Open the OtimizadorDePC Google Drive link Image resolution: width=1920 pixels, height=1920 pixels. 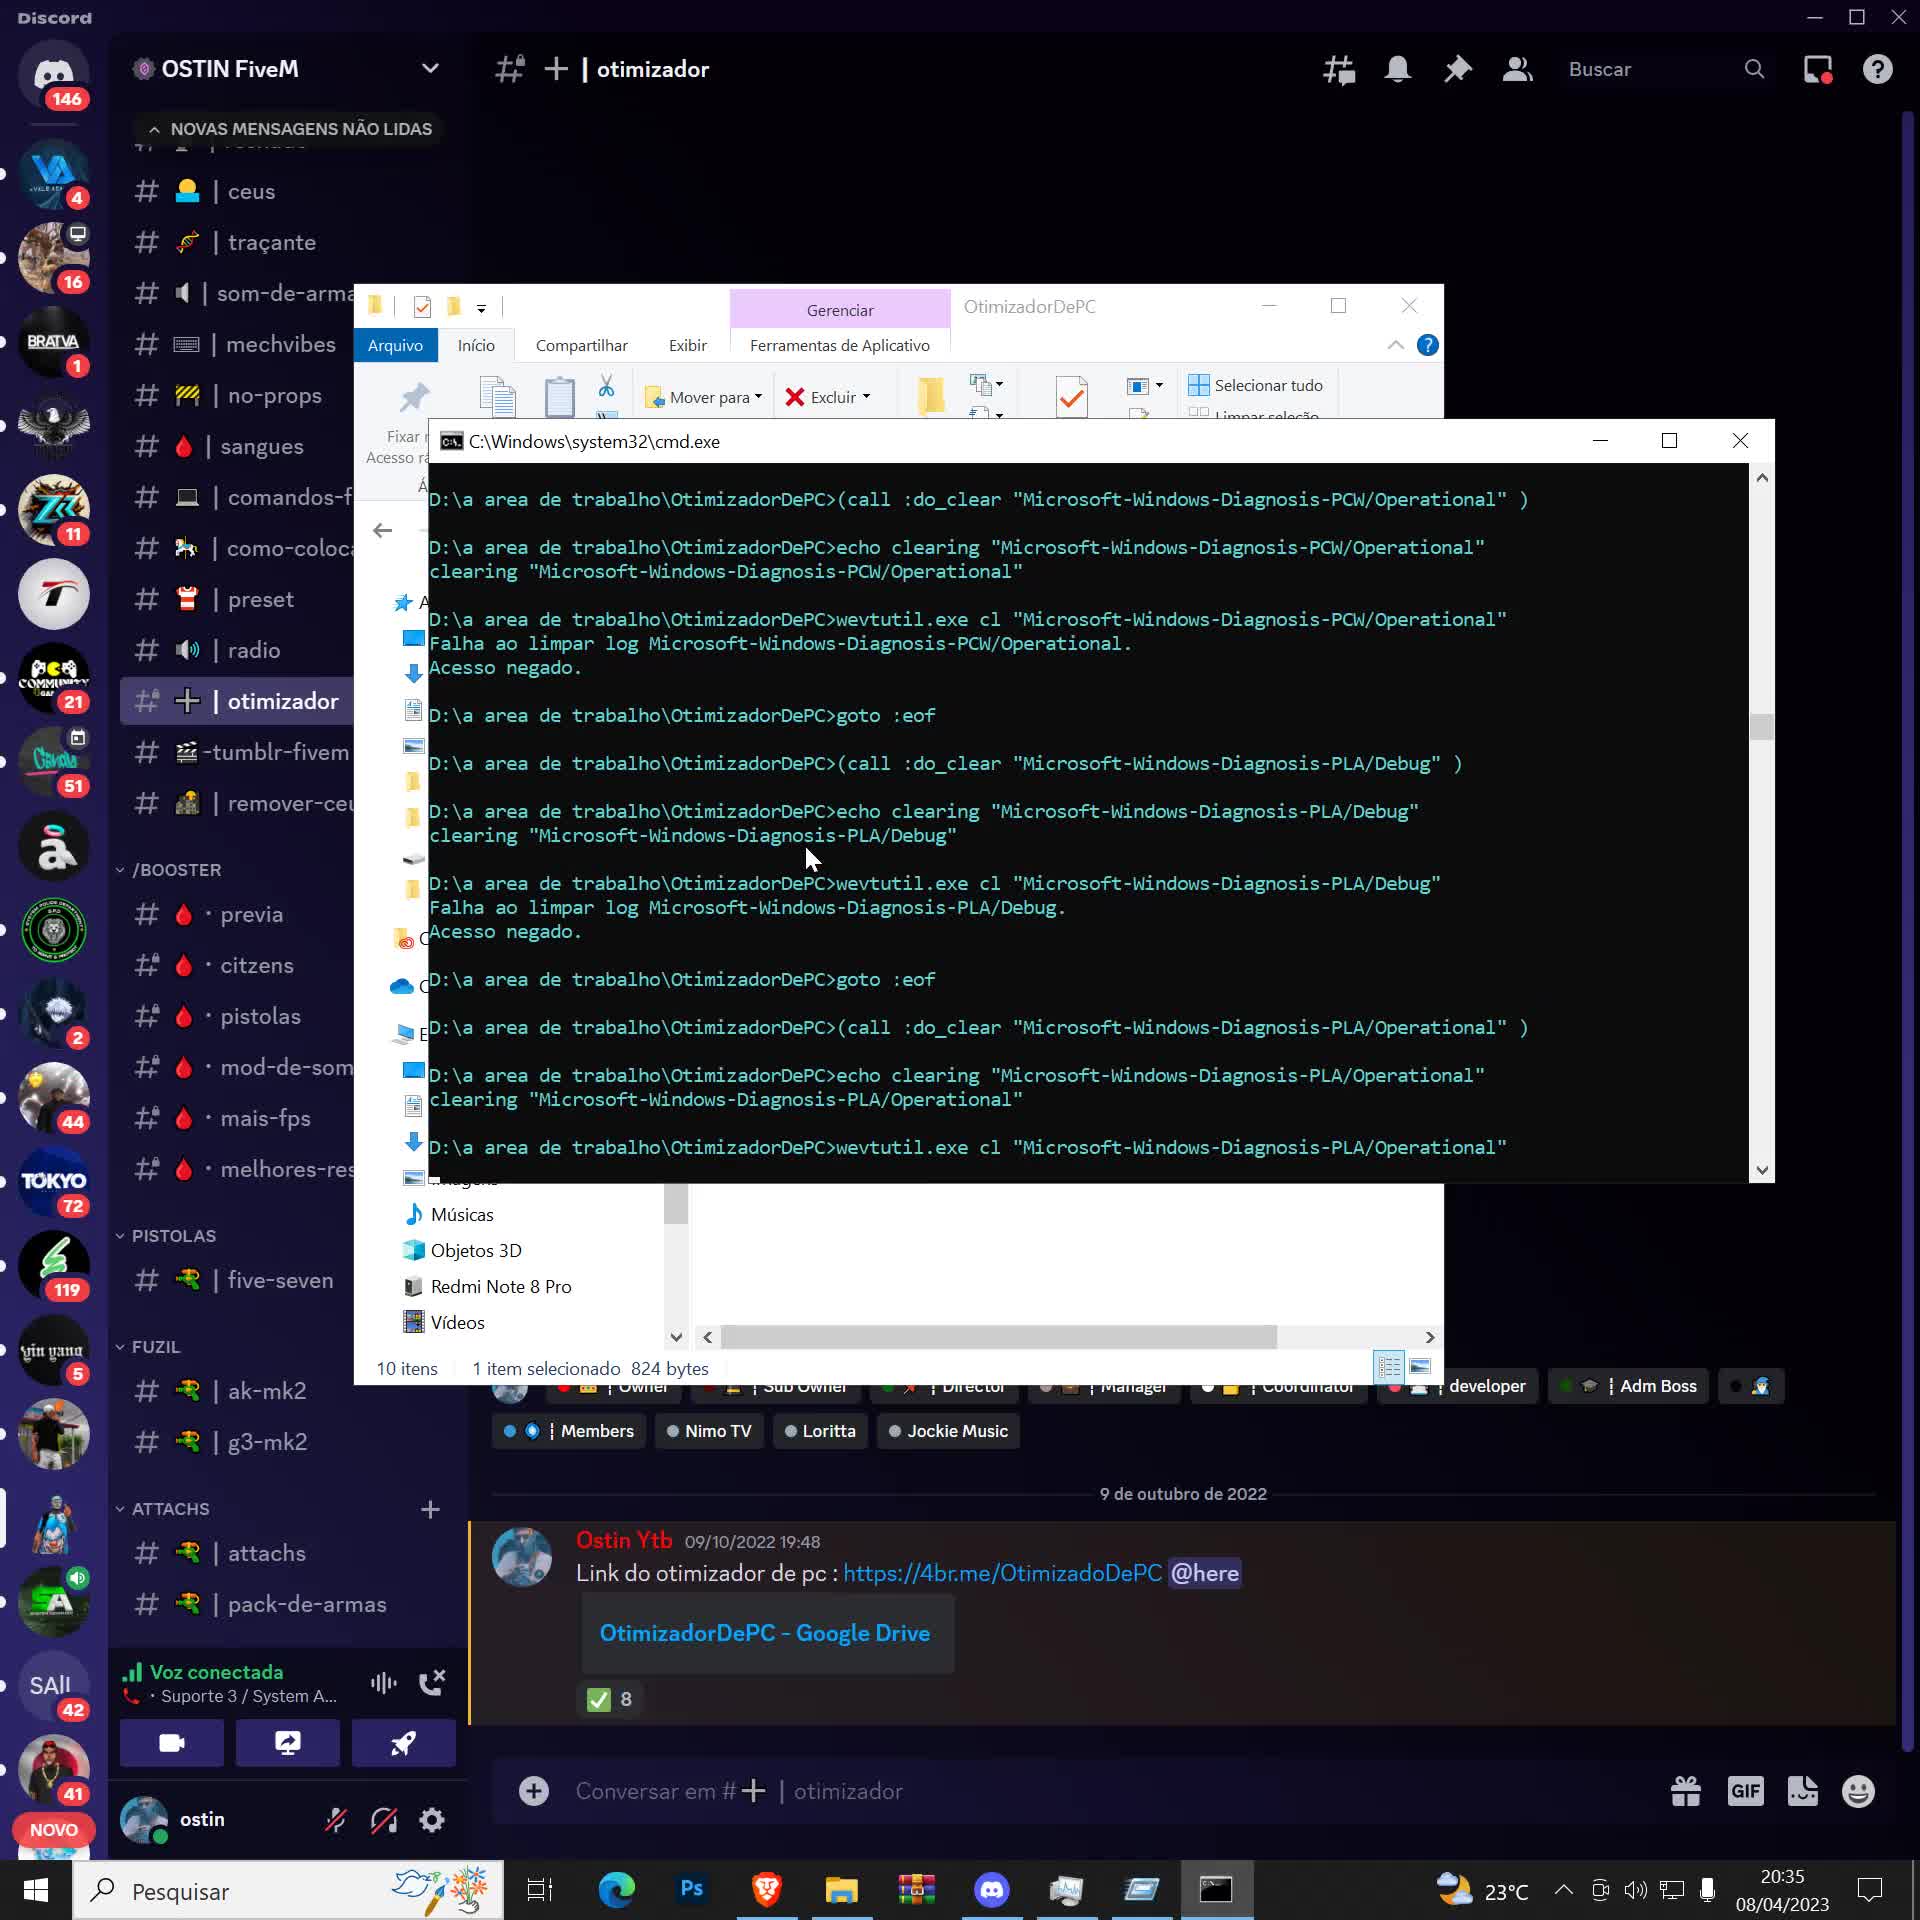pos(765,1632)
